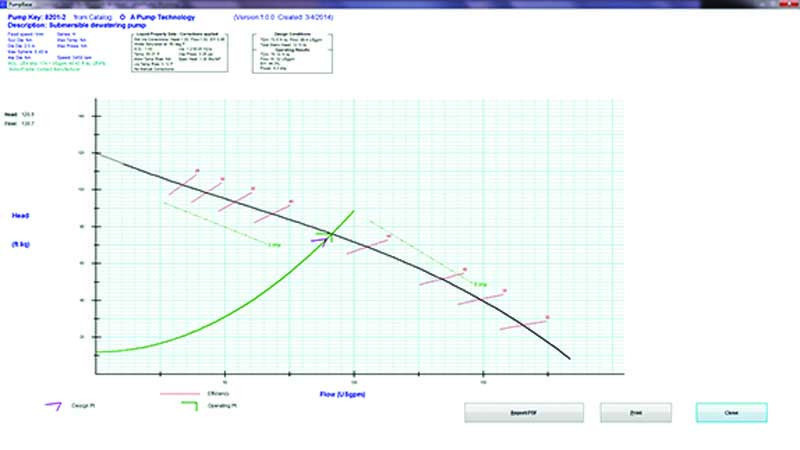
Task: Click the 'from Catalog' label
Action: point(92,17)
